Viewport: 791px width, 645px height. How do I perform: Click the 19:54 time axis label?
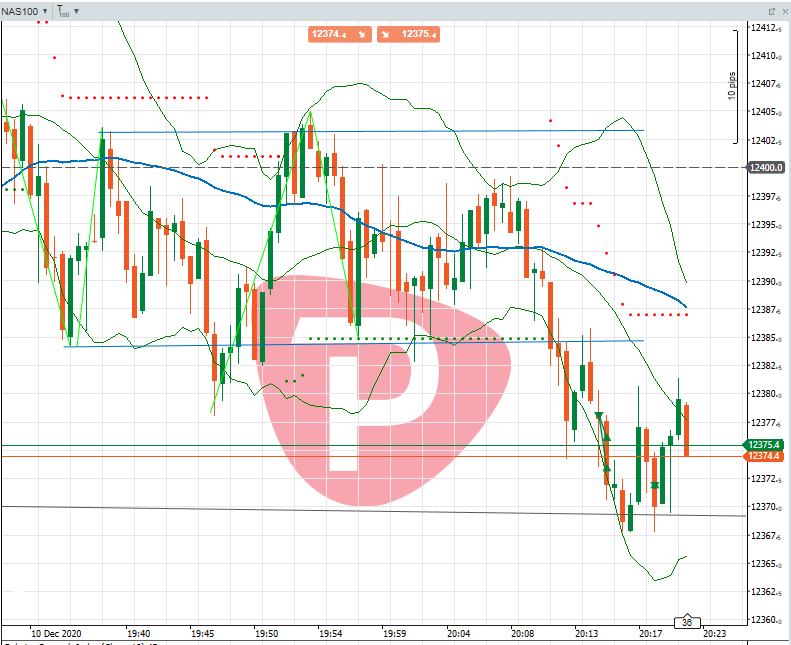click(x=330, y=633)
